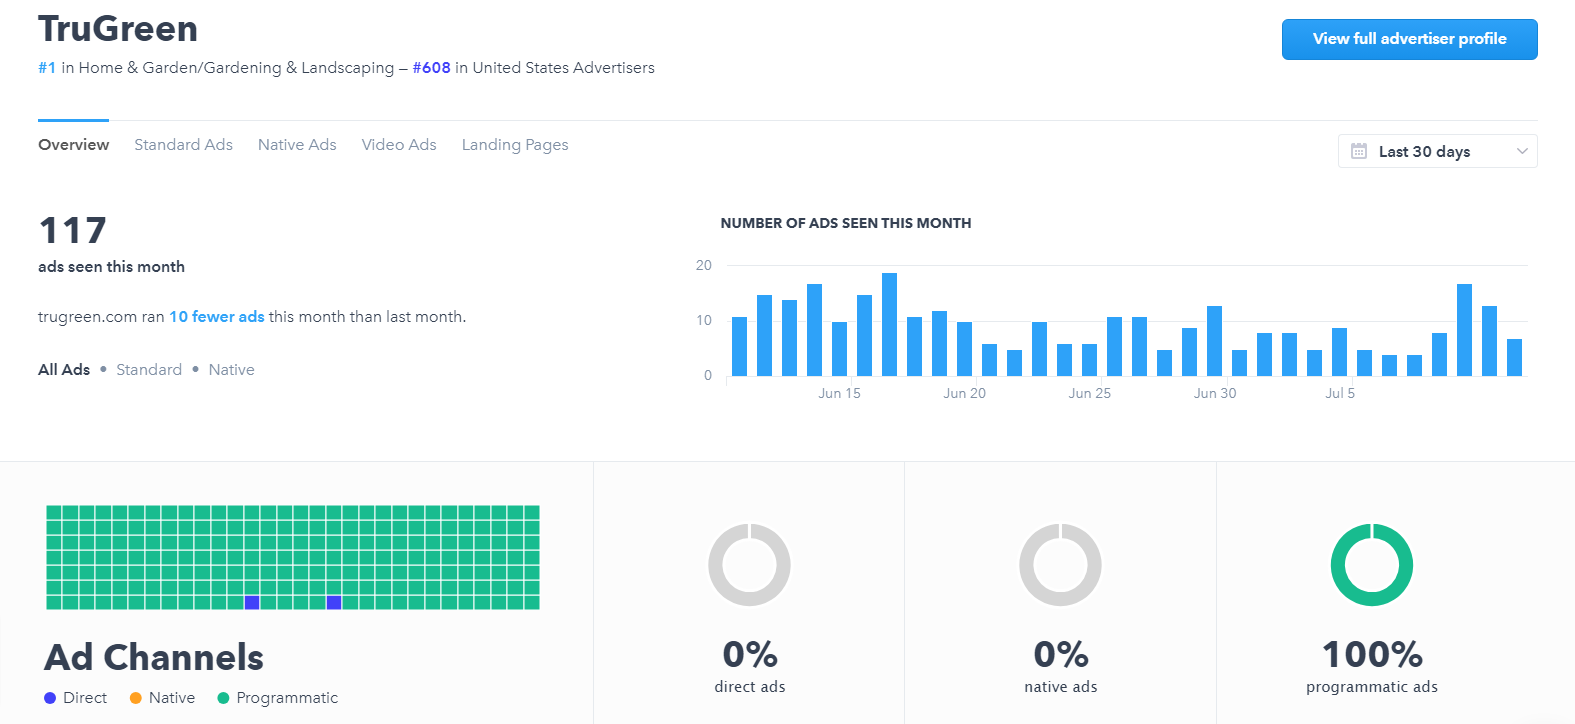Click the orange Native legend dot
This screenshot has height=724, width=1575.
(x=136, y=698)
